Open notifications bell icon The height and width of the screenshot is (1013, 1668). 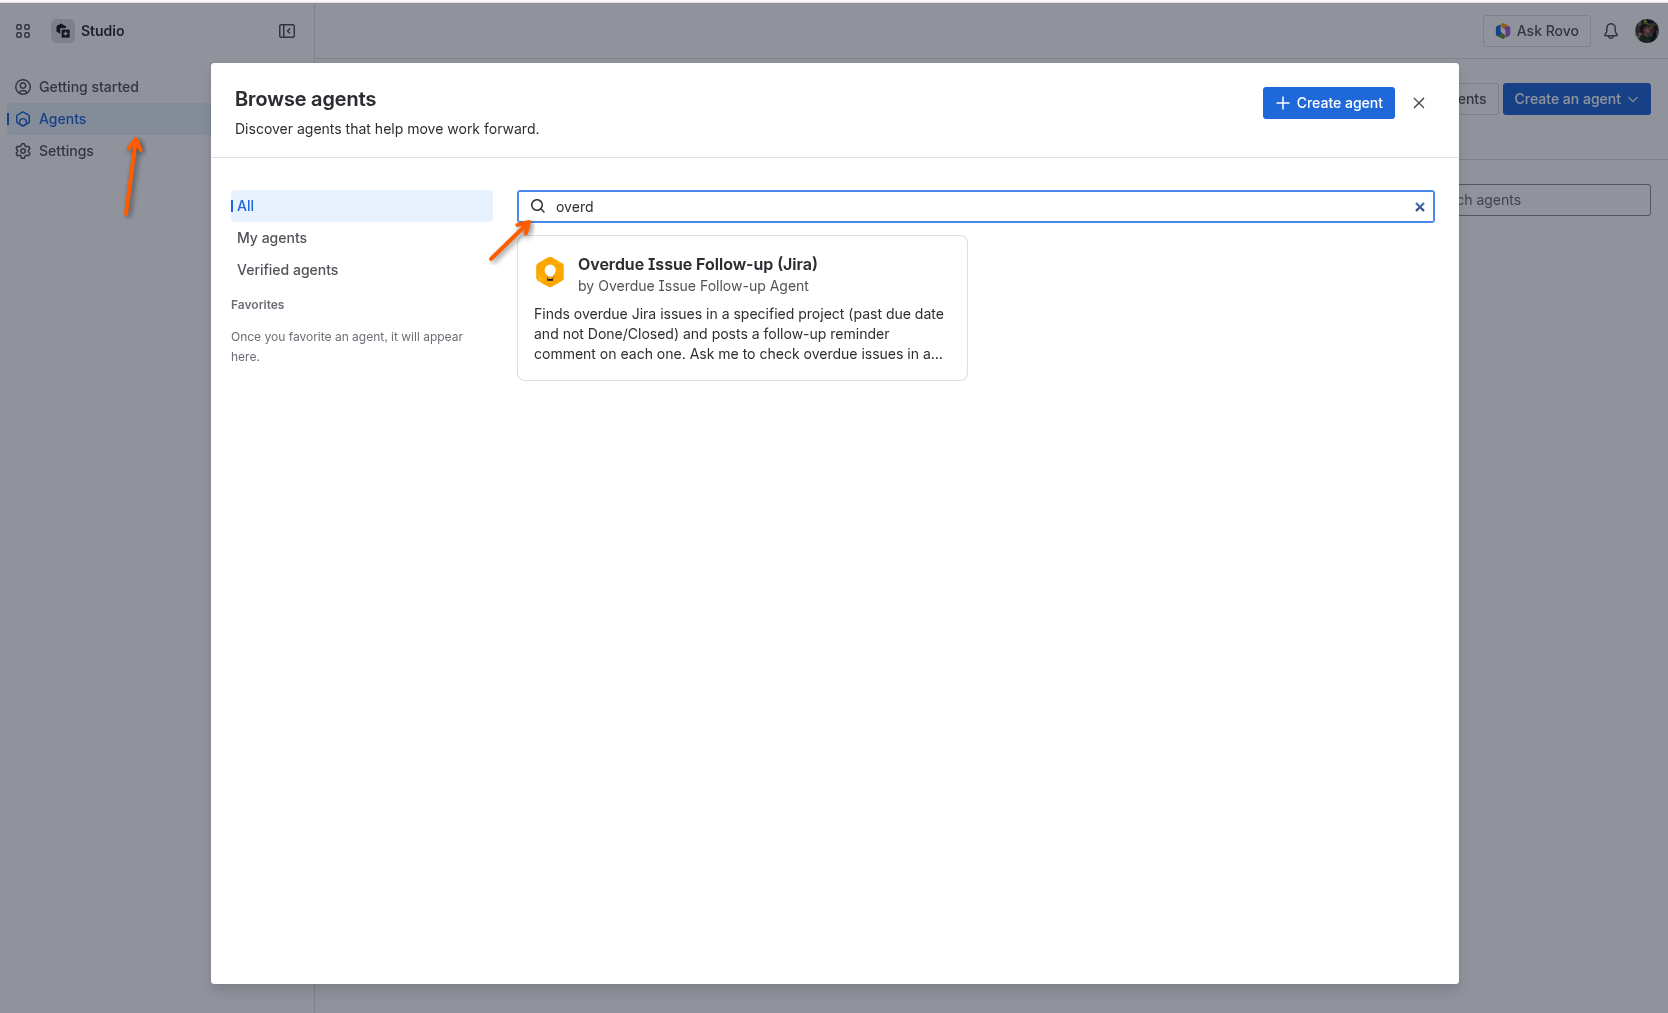click(1611, 31)
